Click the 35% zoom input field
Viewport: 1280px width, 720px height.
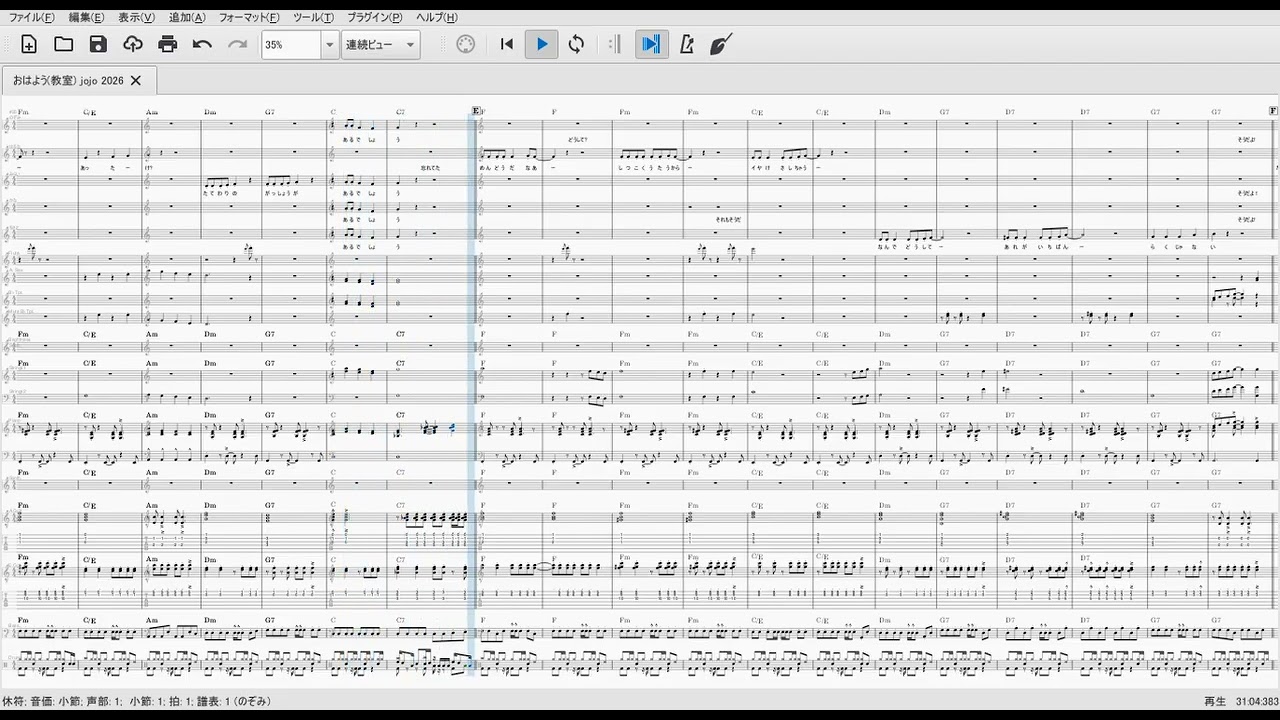point(291,45)
